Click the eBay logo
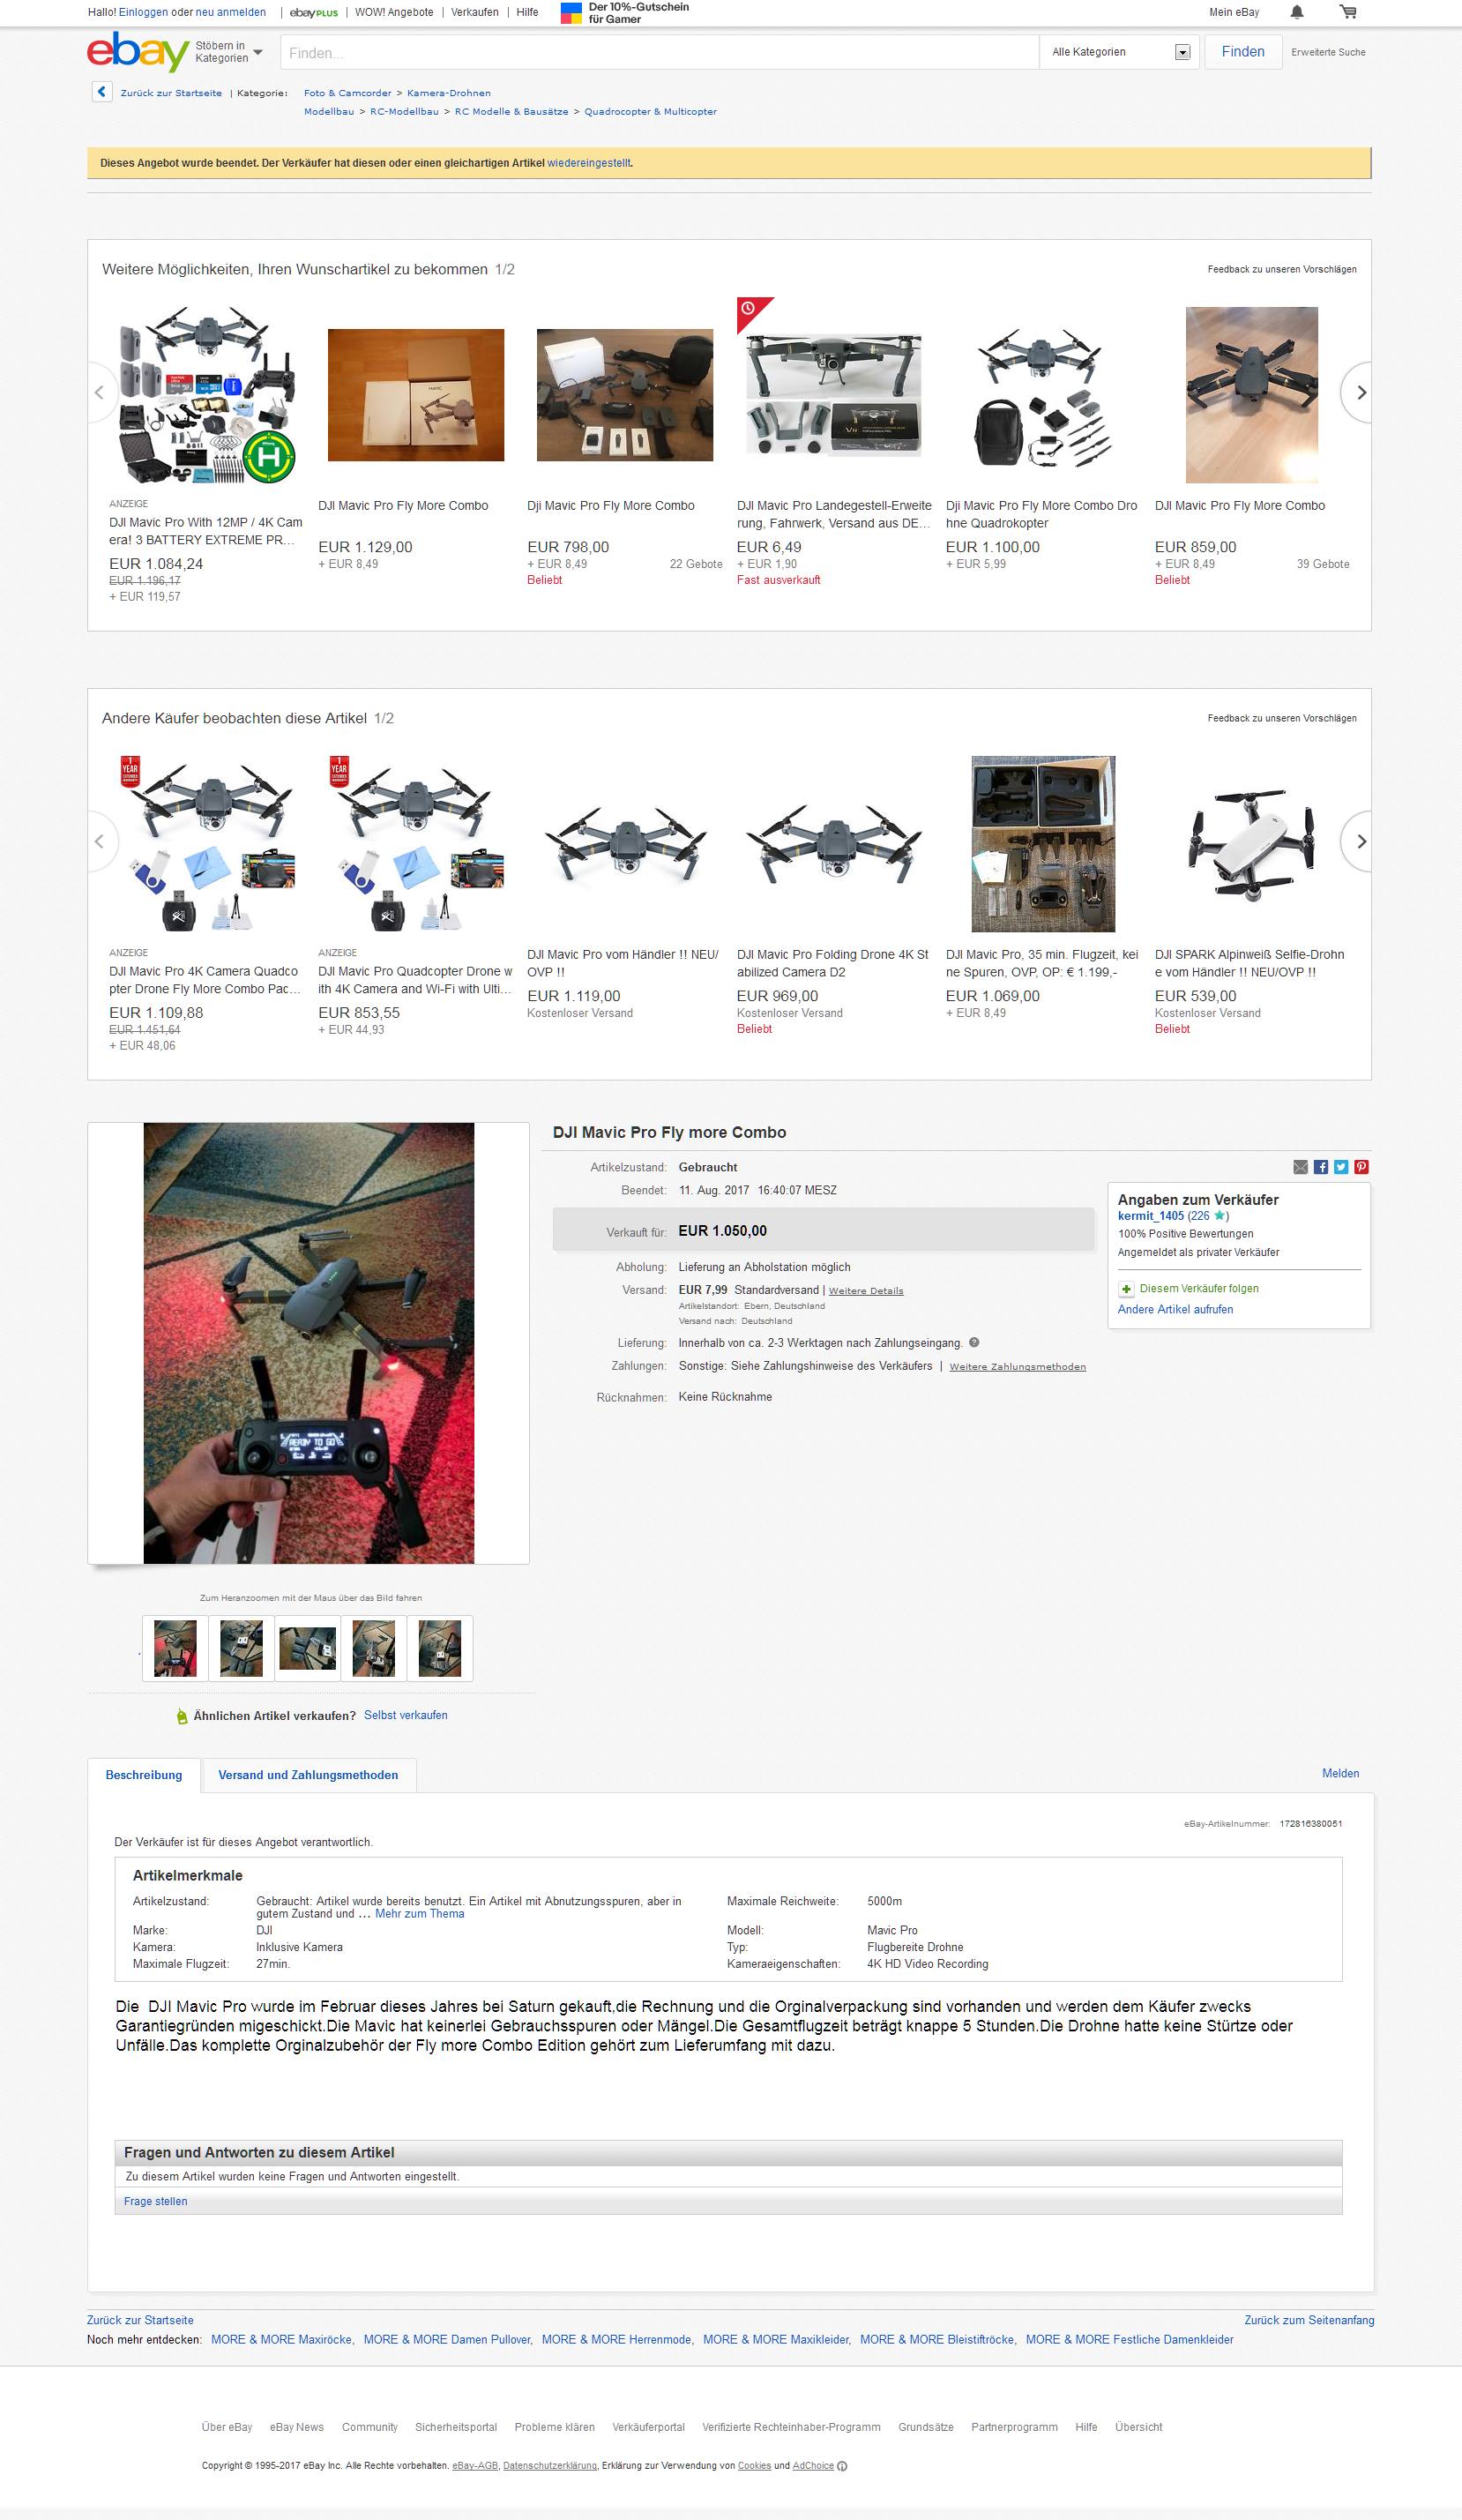The width and height of the screenshot is (1462, 2520). [x=138, y=52]
